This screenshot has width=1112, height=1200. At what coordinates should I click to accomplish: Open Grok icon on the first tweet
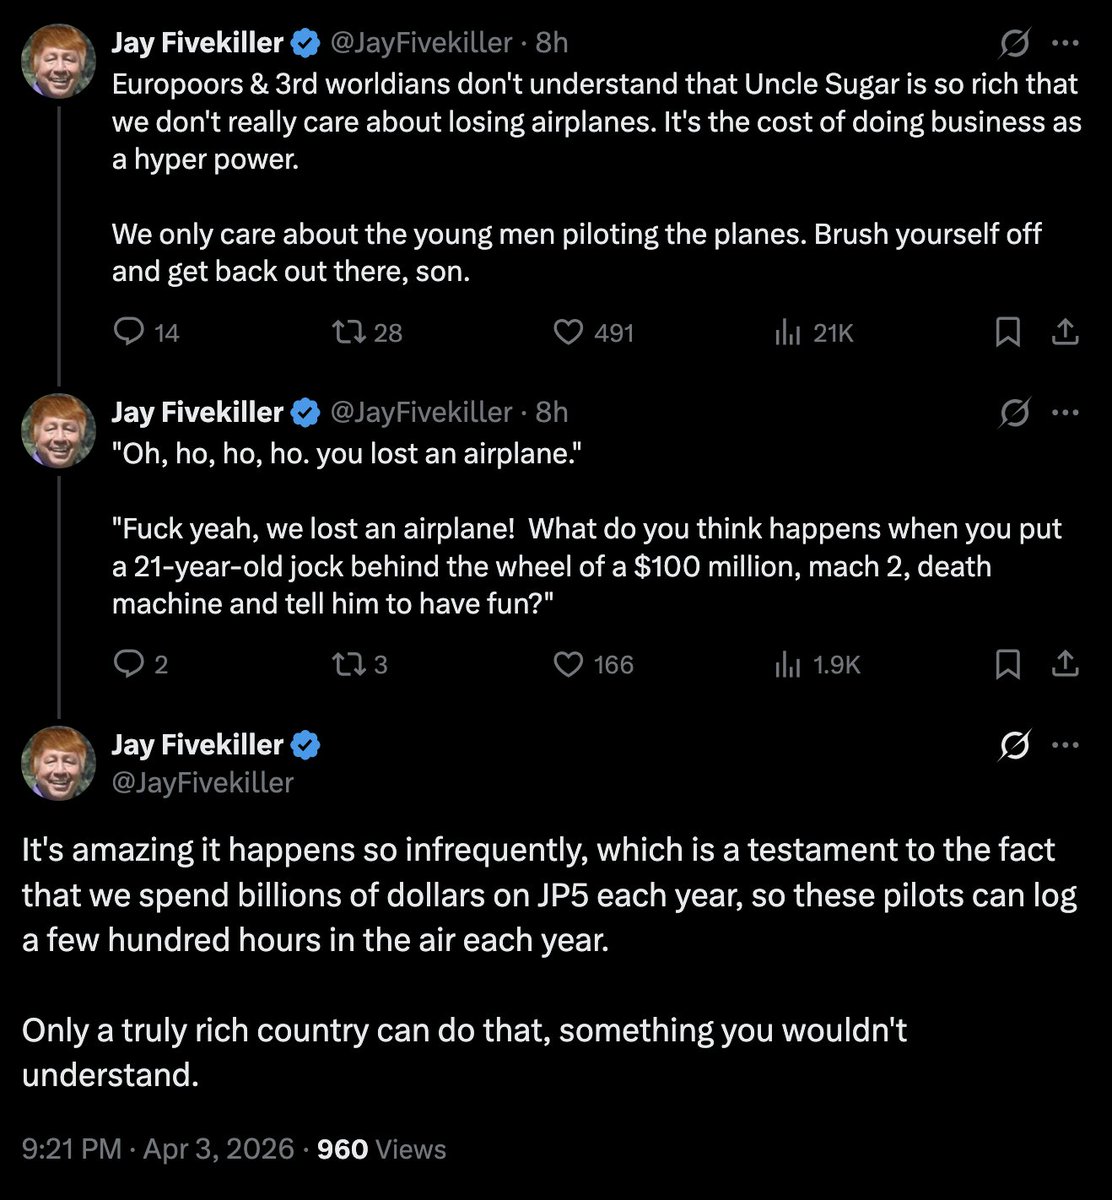click(x=1013, y=44)
